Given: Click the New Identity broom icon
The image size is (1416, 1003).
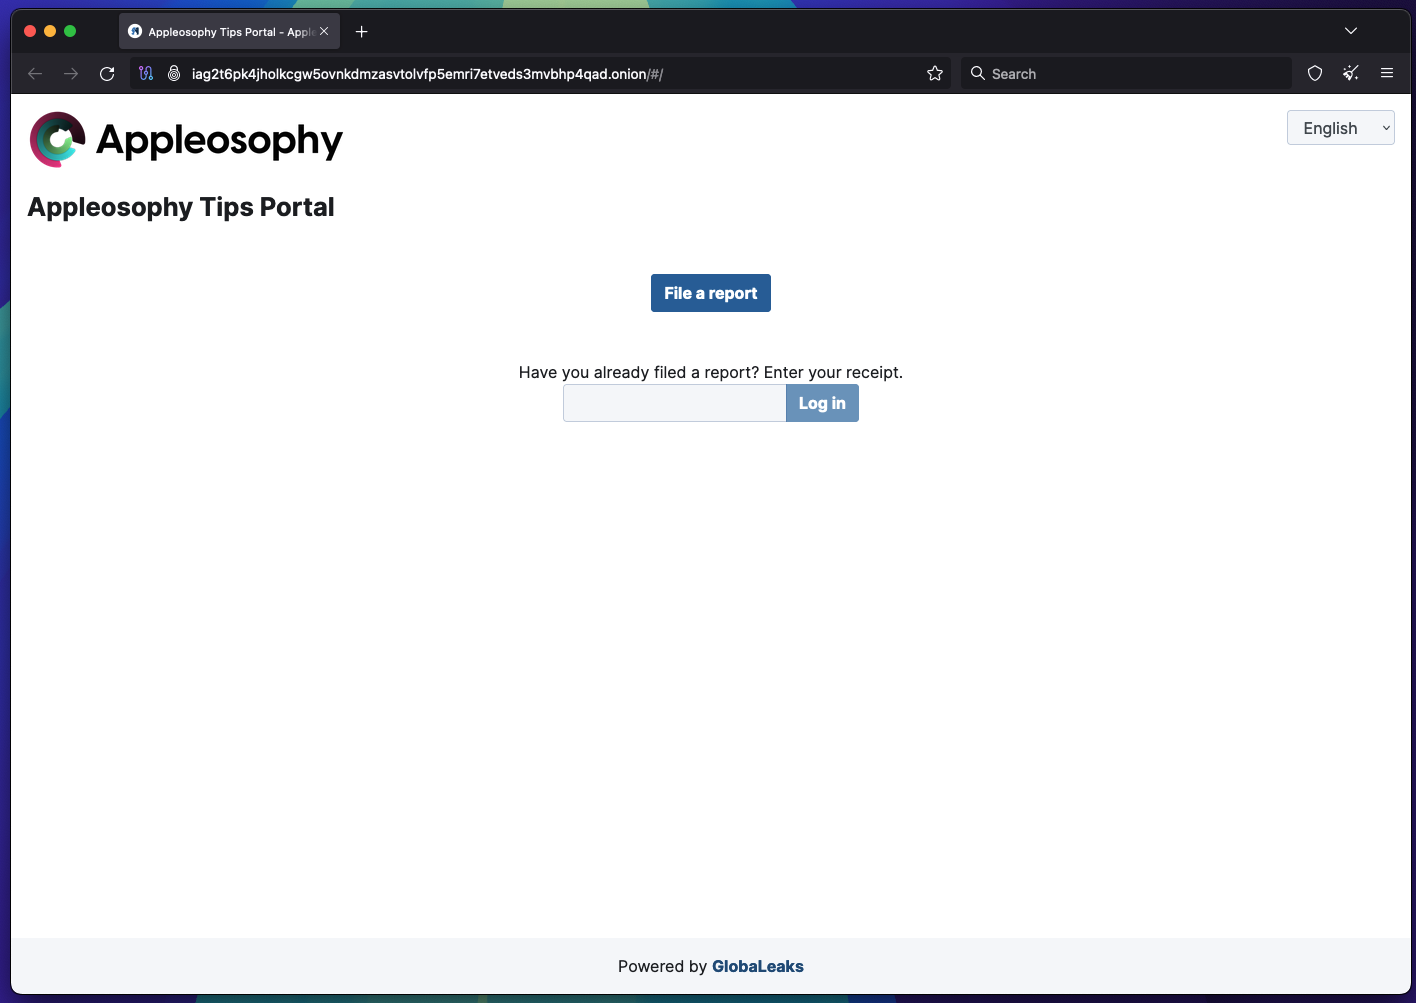Looking at the screenshot, I should point(1351,73).
